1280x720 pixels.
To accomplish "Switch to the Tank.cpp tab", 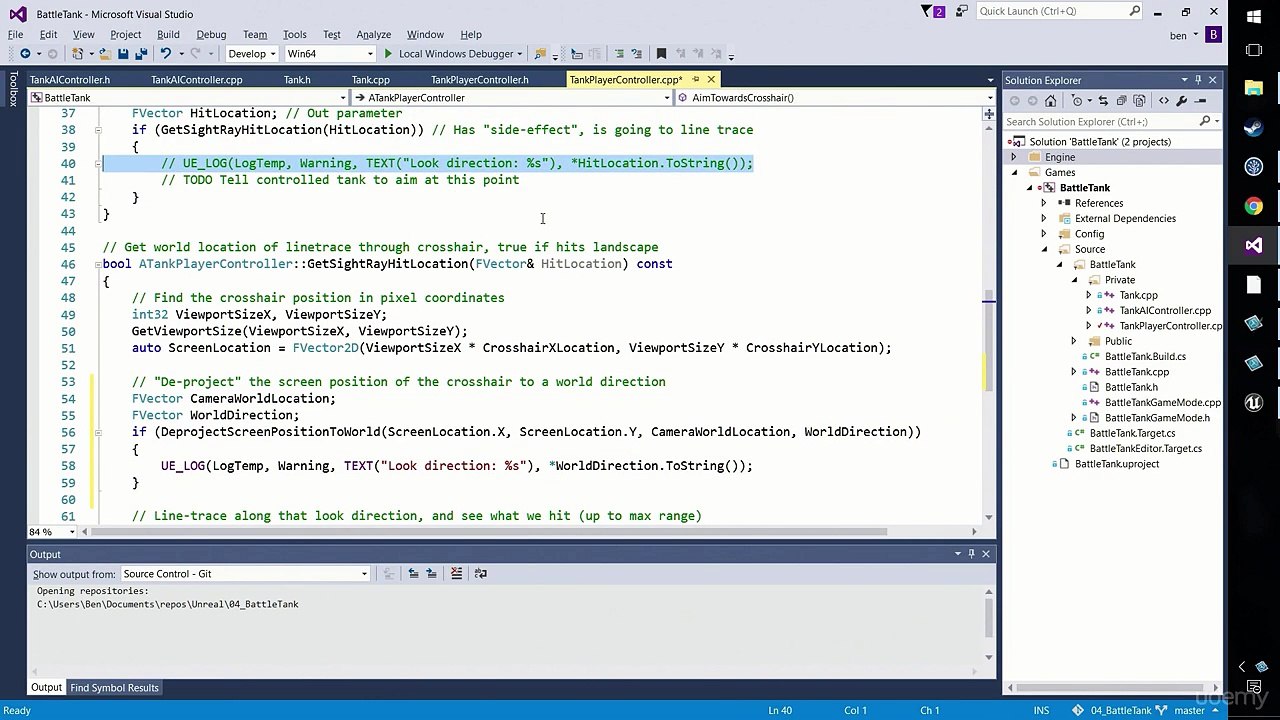I will tap(370, 79).
